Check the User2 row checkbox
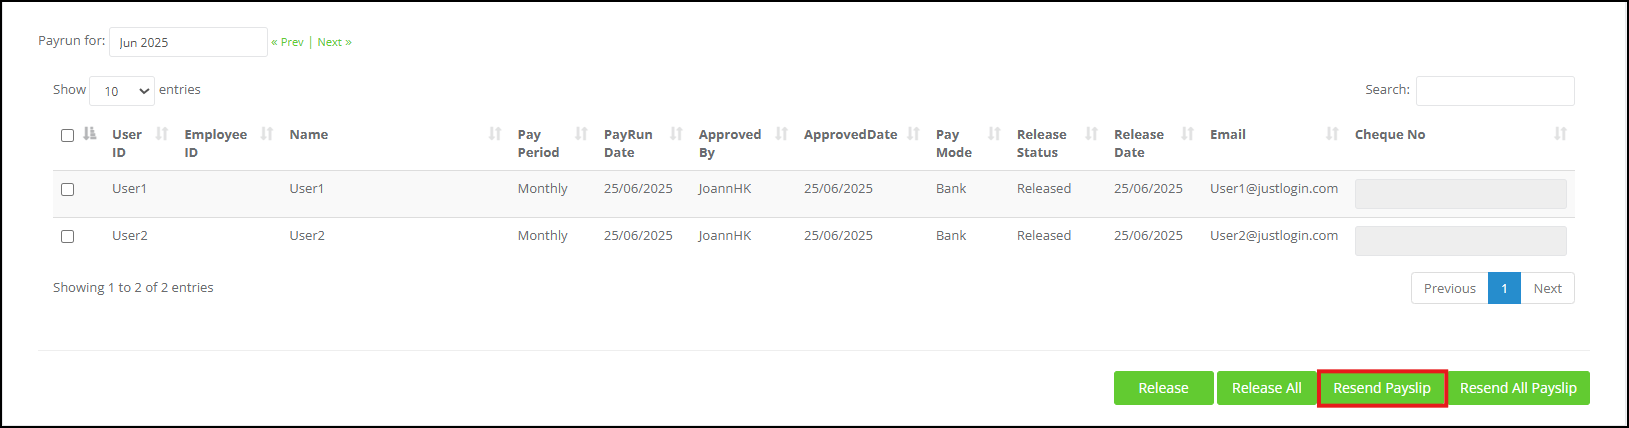The height and width of the screenshot is (428, 1629). pos(67,237)
